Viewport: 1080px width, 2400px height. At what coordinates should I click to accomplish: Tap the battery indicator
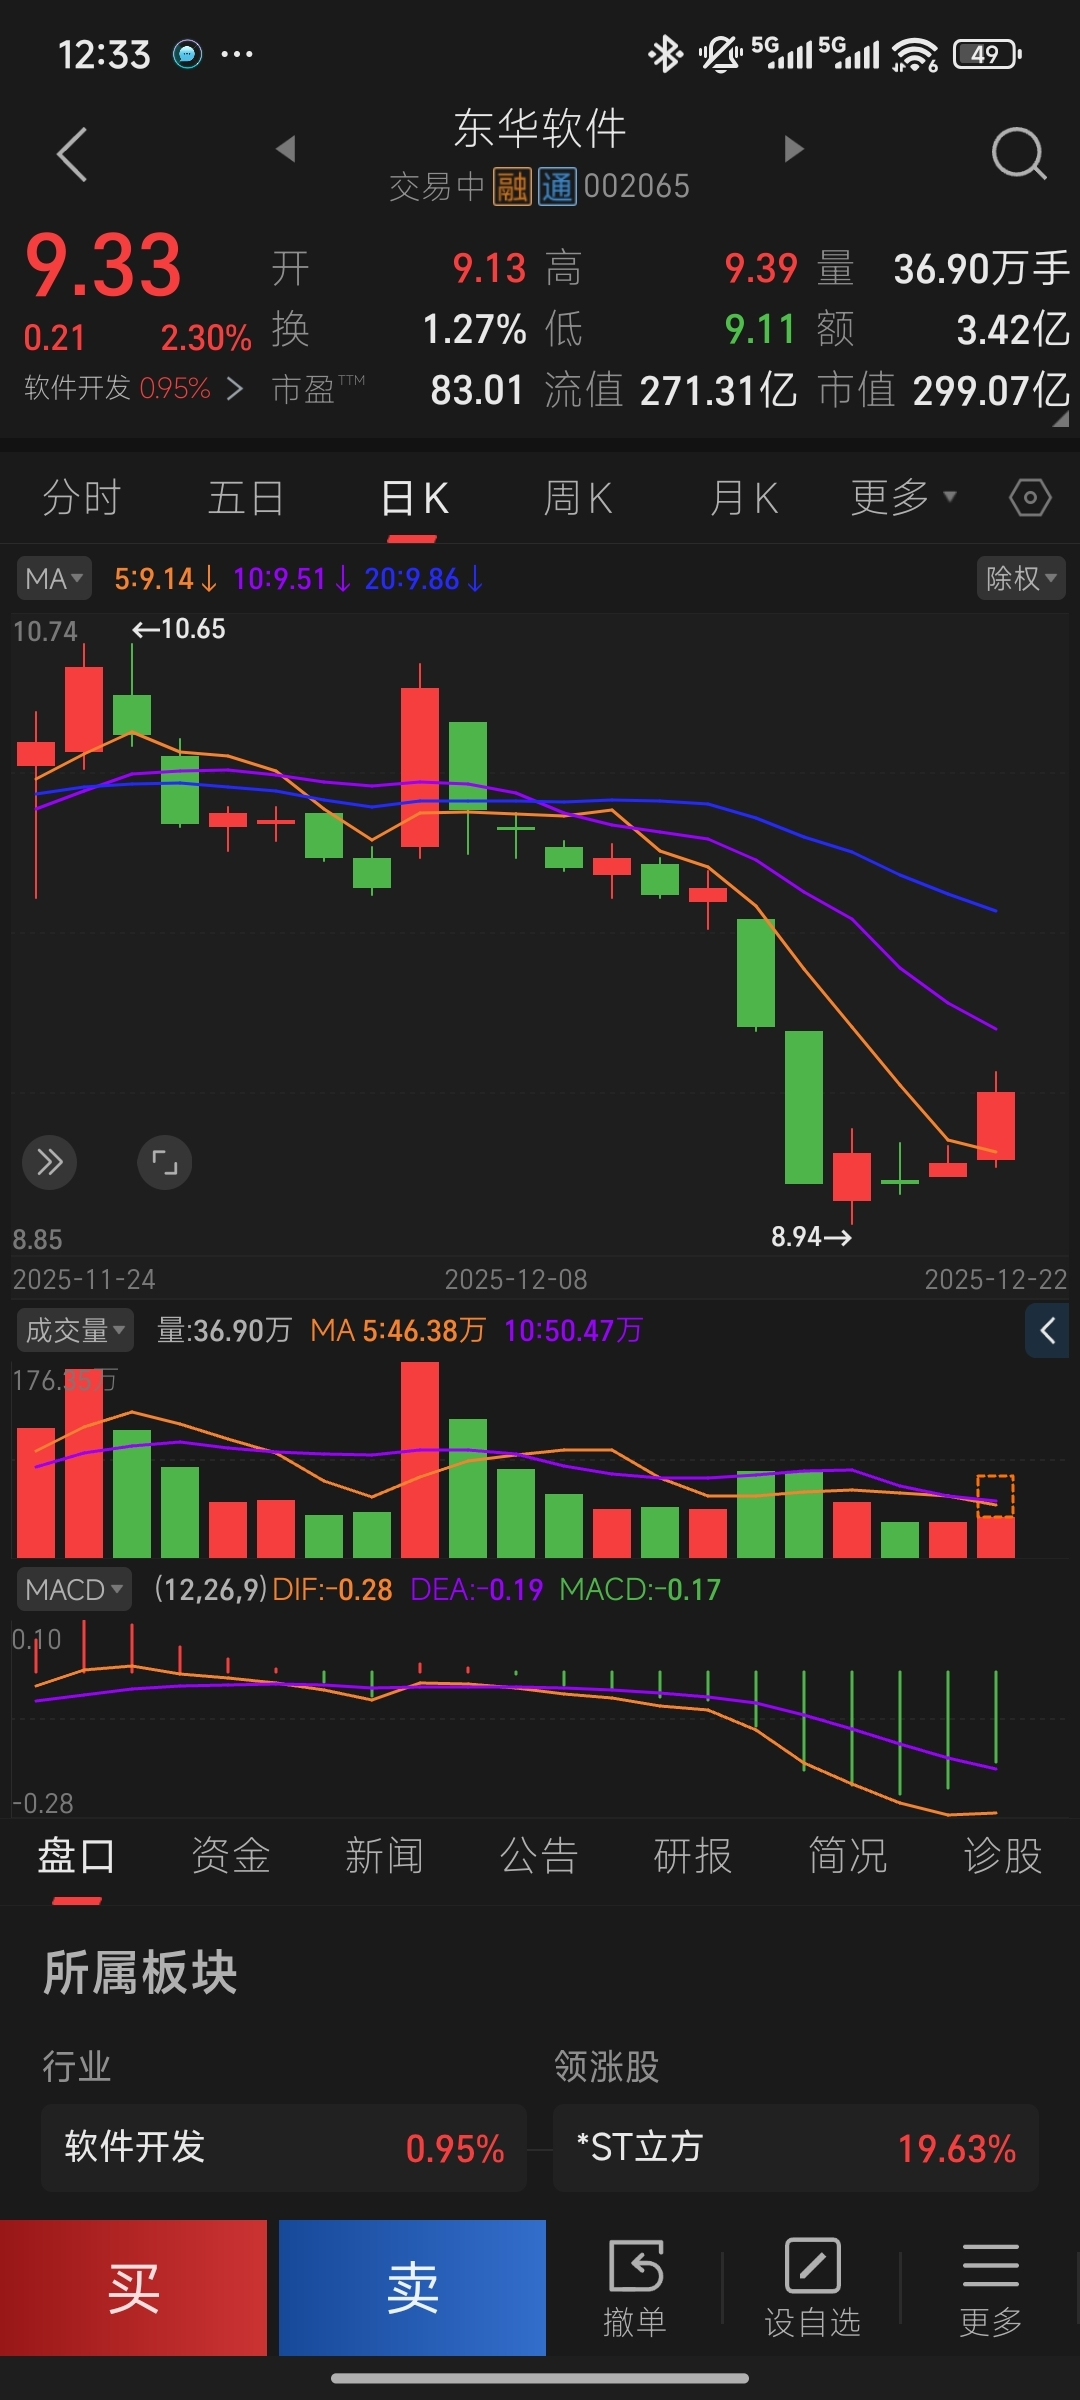[987, 54]
